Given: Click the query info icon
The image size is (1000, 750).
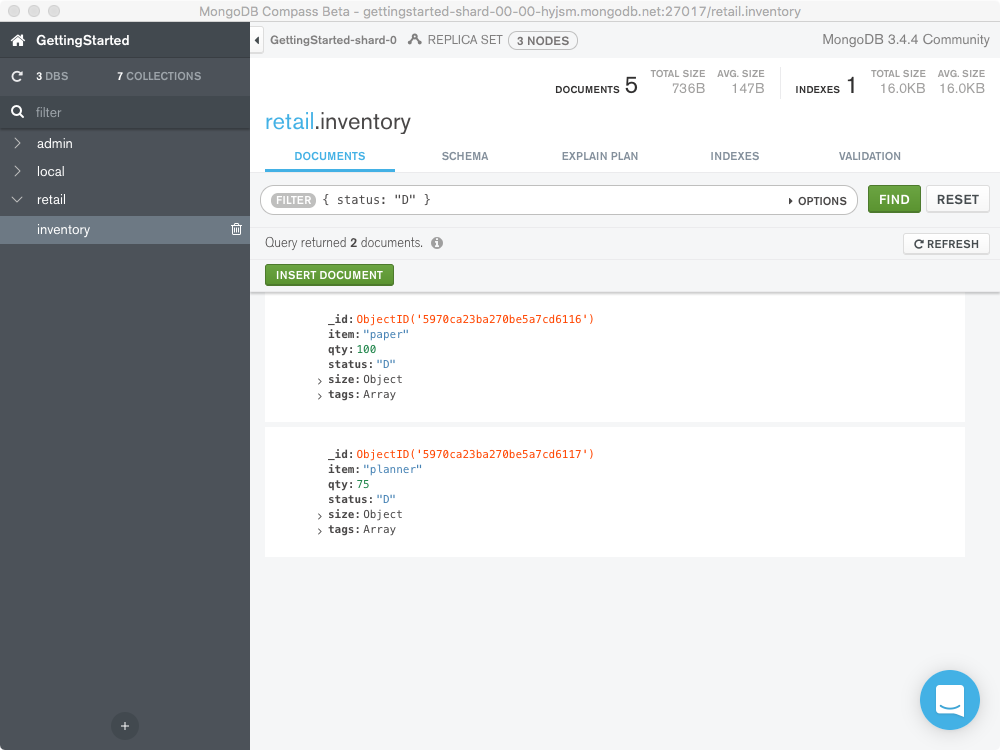Looking at the screenshot, I should pyautogui.click(x=437, y=243).
